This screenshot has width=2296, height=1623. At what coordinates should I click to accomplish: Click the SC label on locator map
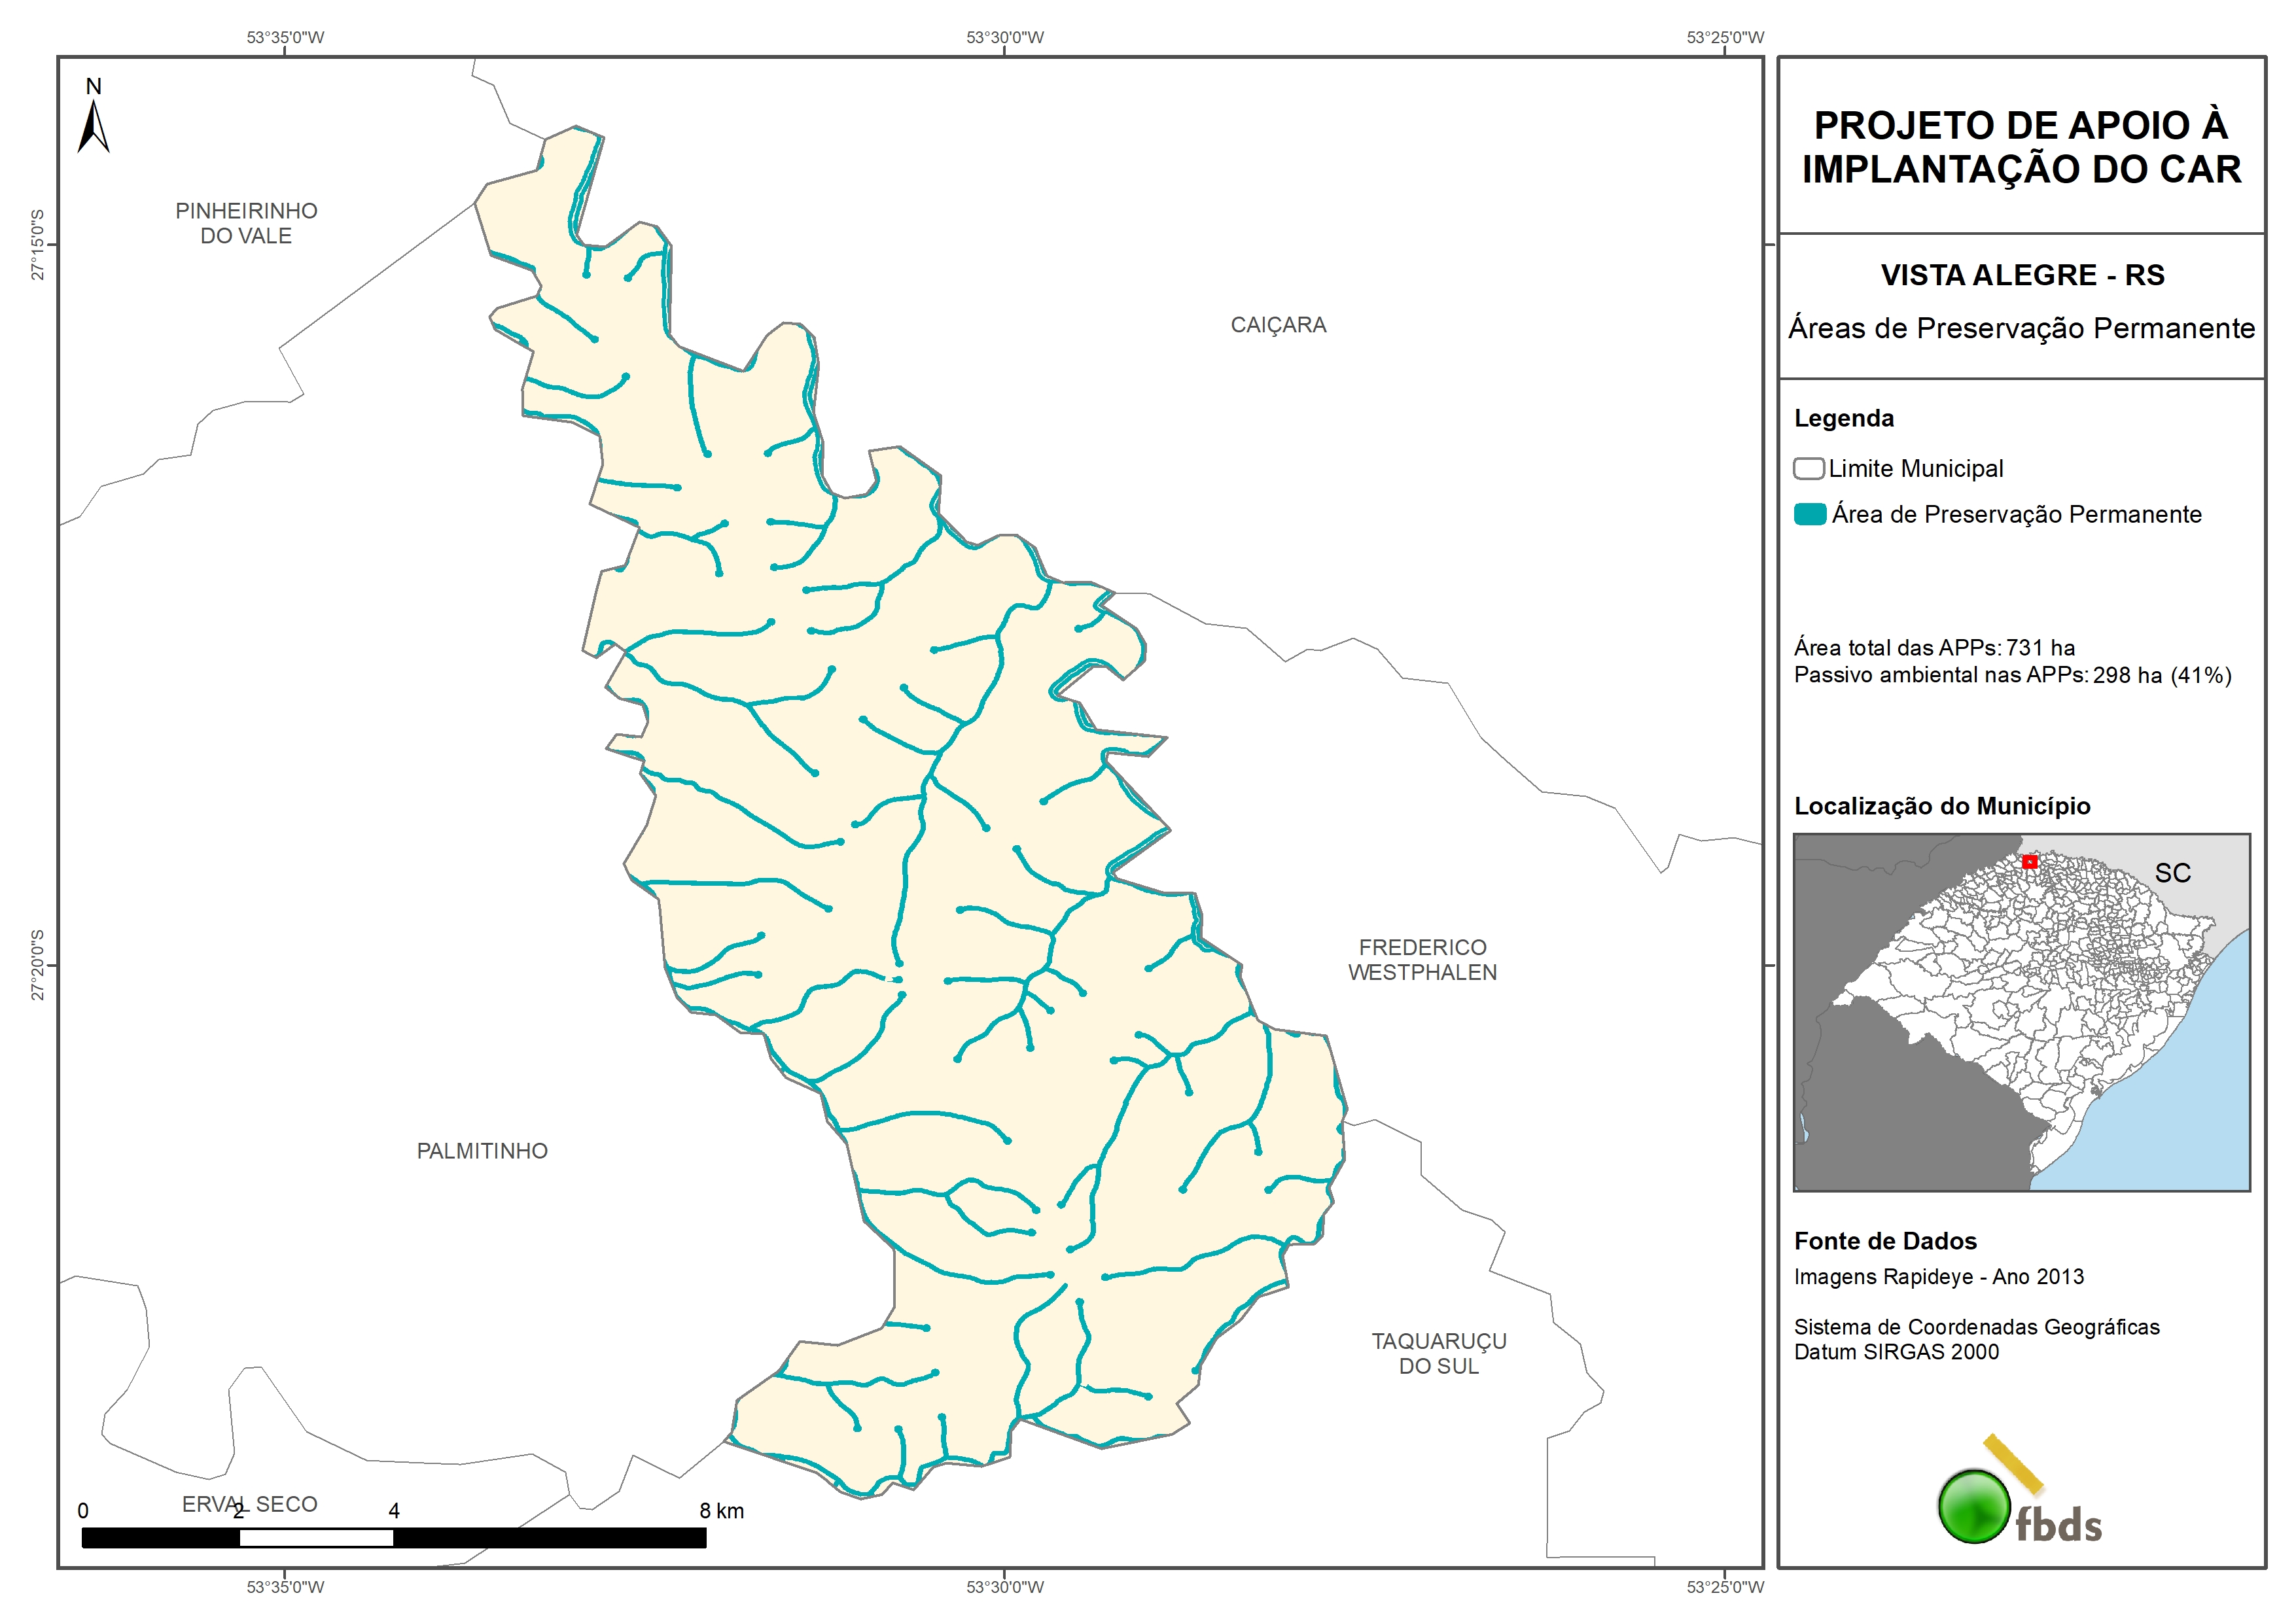click(2172, 873)
